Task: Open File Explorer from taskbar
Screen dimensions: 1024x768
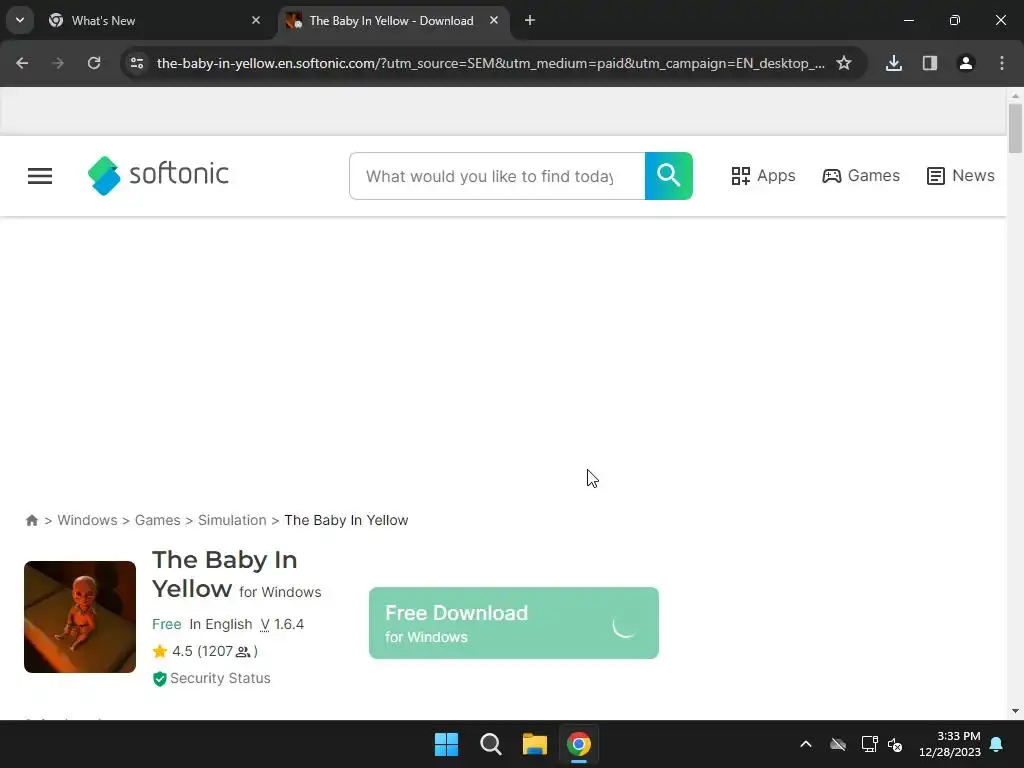Action: point(535,744)
